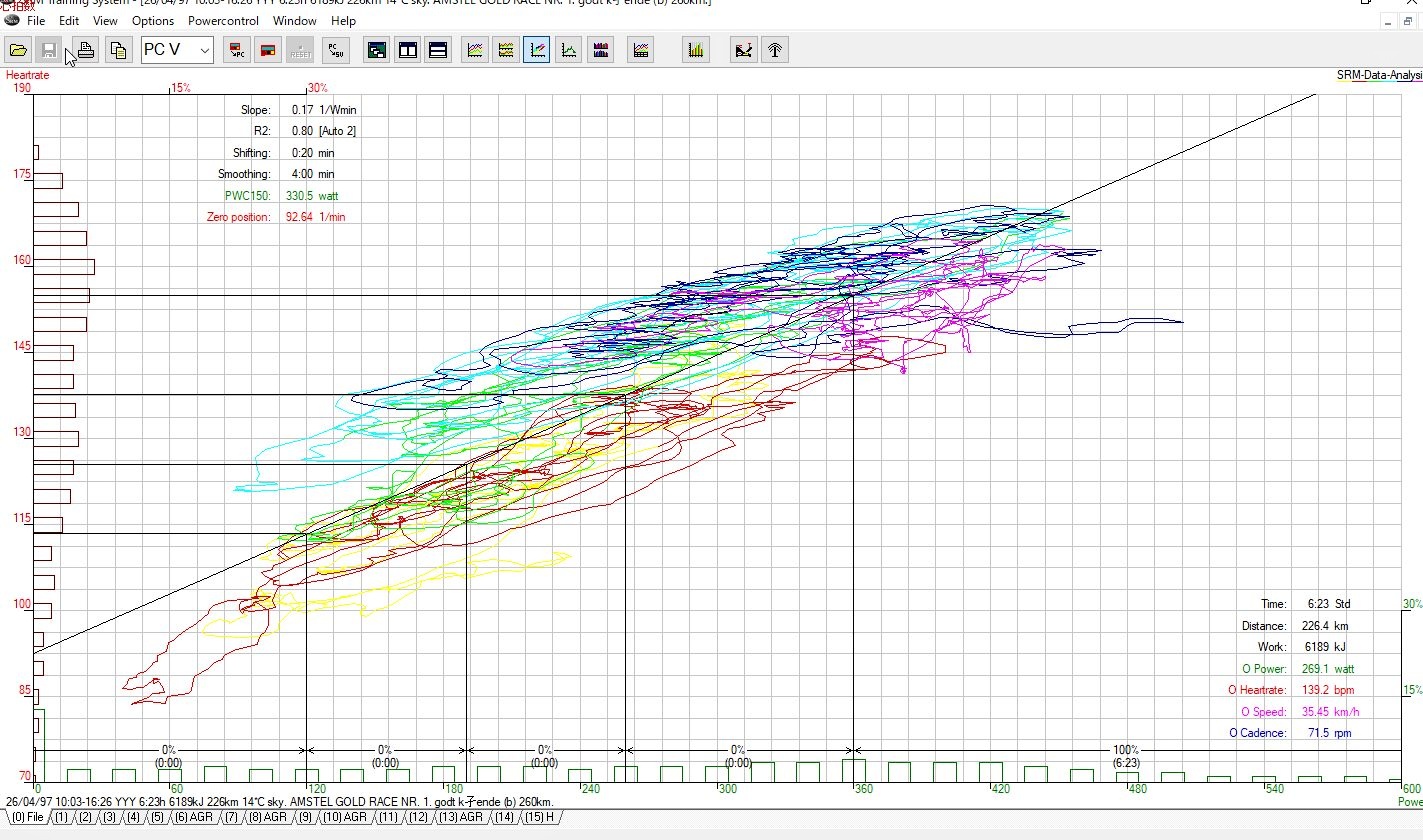The height and width of the screenshot is (840, 1423).
Task: Click the SRM-Data-Analysis label
Action: 1379,75
